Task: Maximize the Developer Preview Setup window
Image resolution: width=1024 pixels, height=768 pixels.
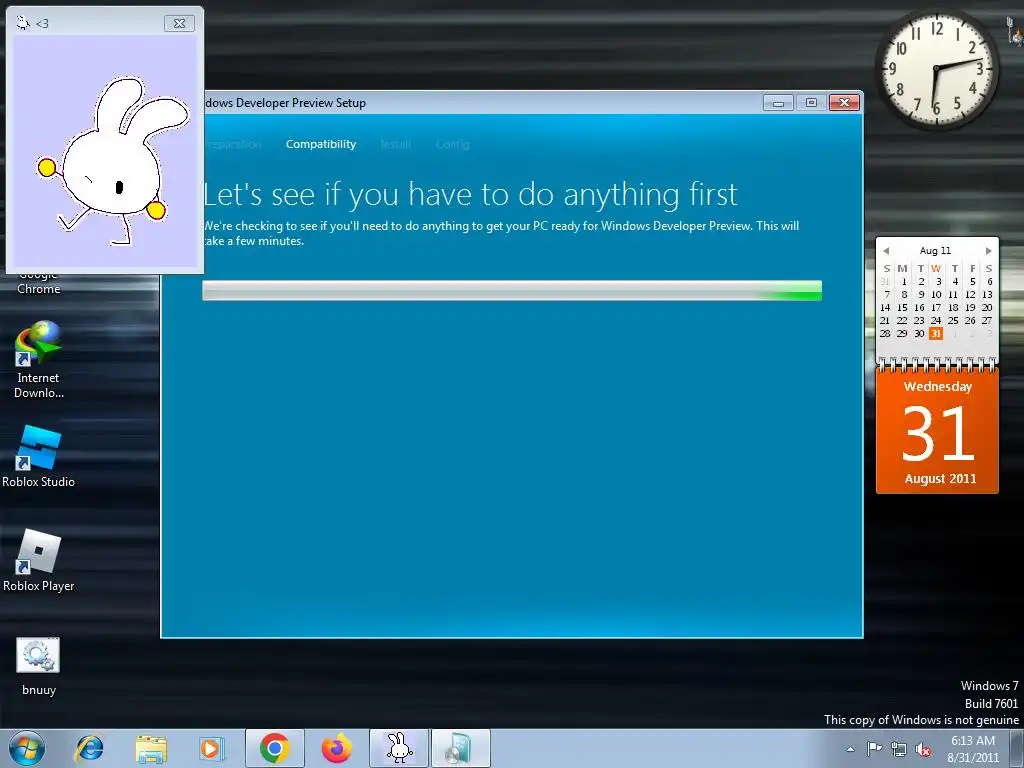Action: [811, 103]
